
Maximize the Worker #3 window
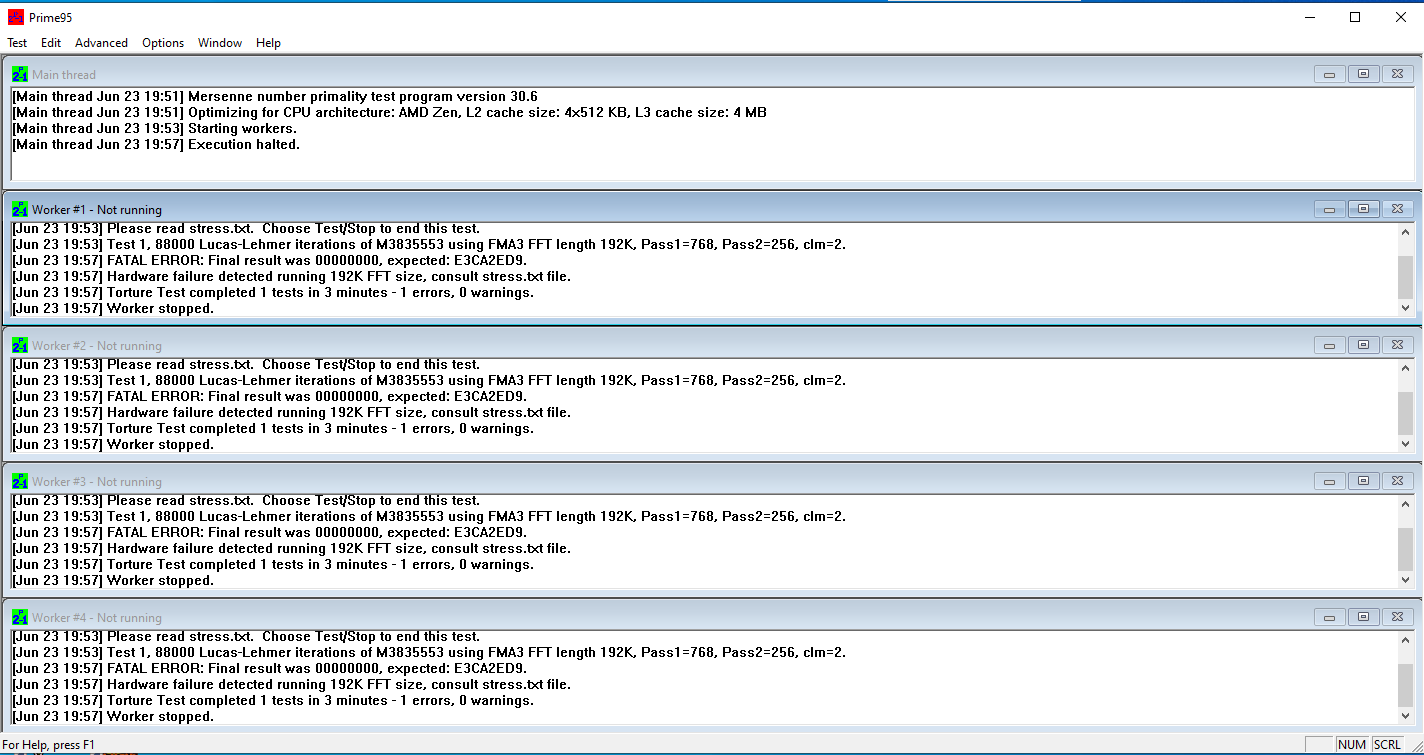point(1363,481)
